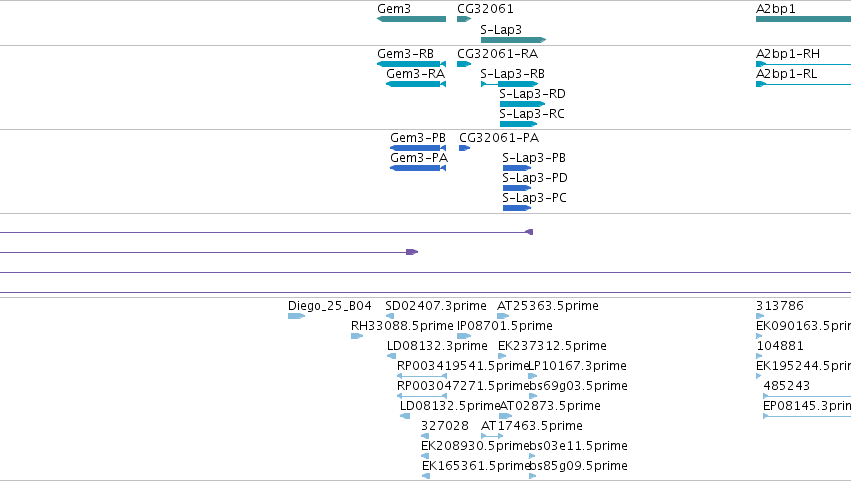Select the EK165361.5prime EST arrow
This screenshot has width=851, height=481.
pos(426,477)
